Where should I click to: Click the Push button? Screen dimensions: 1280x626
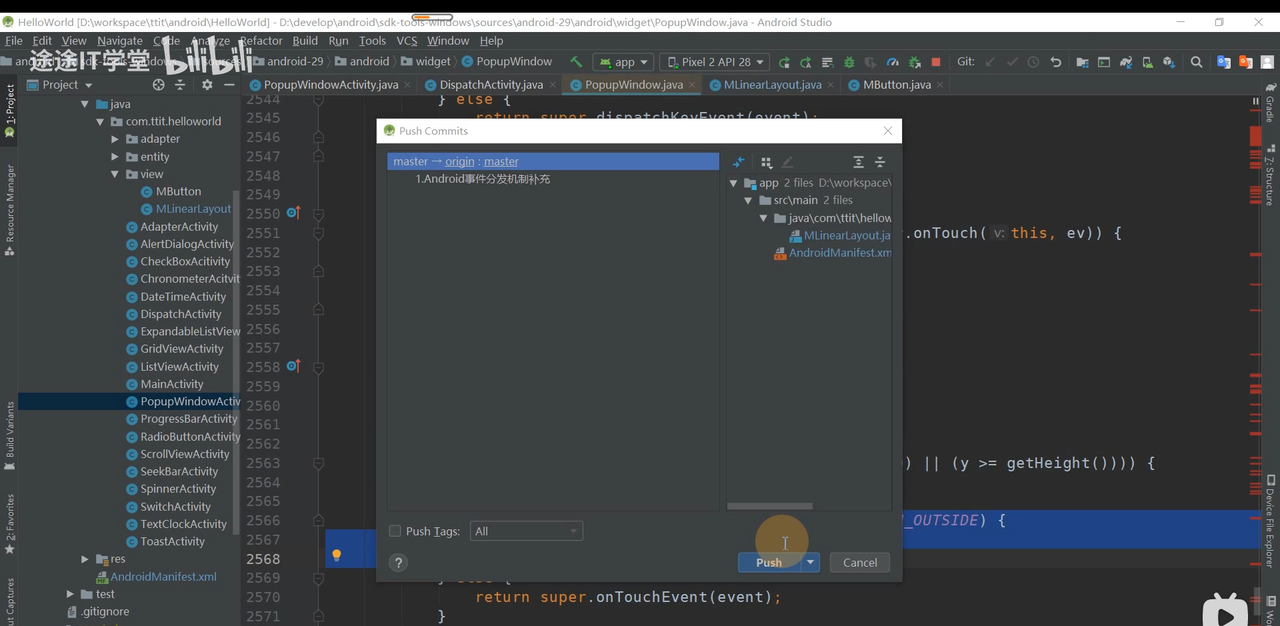coord(768,563)
